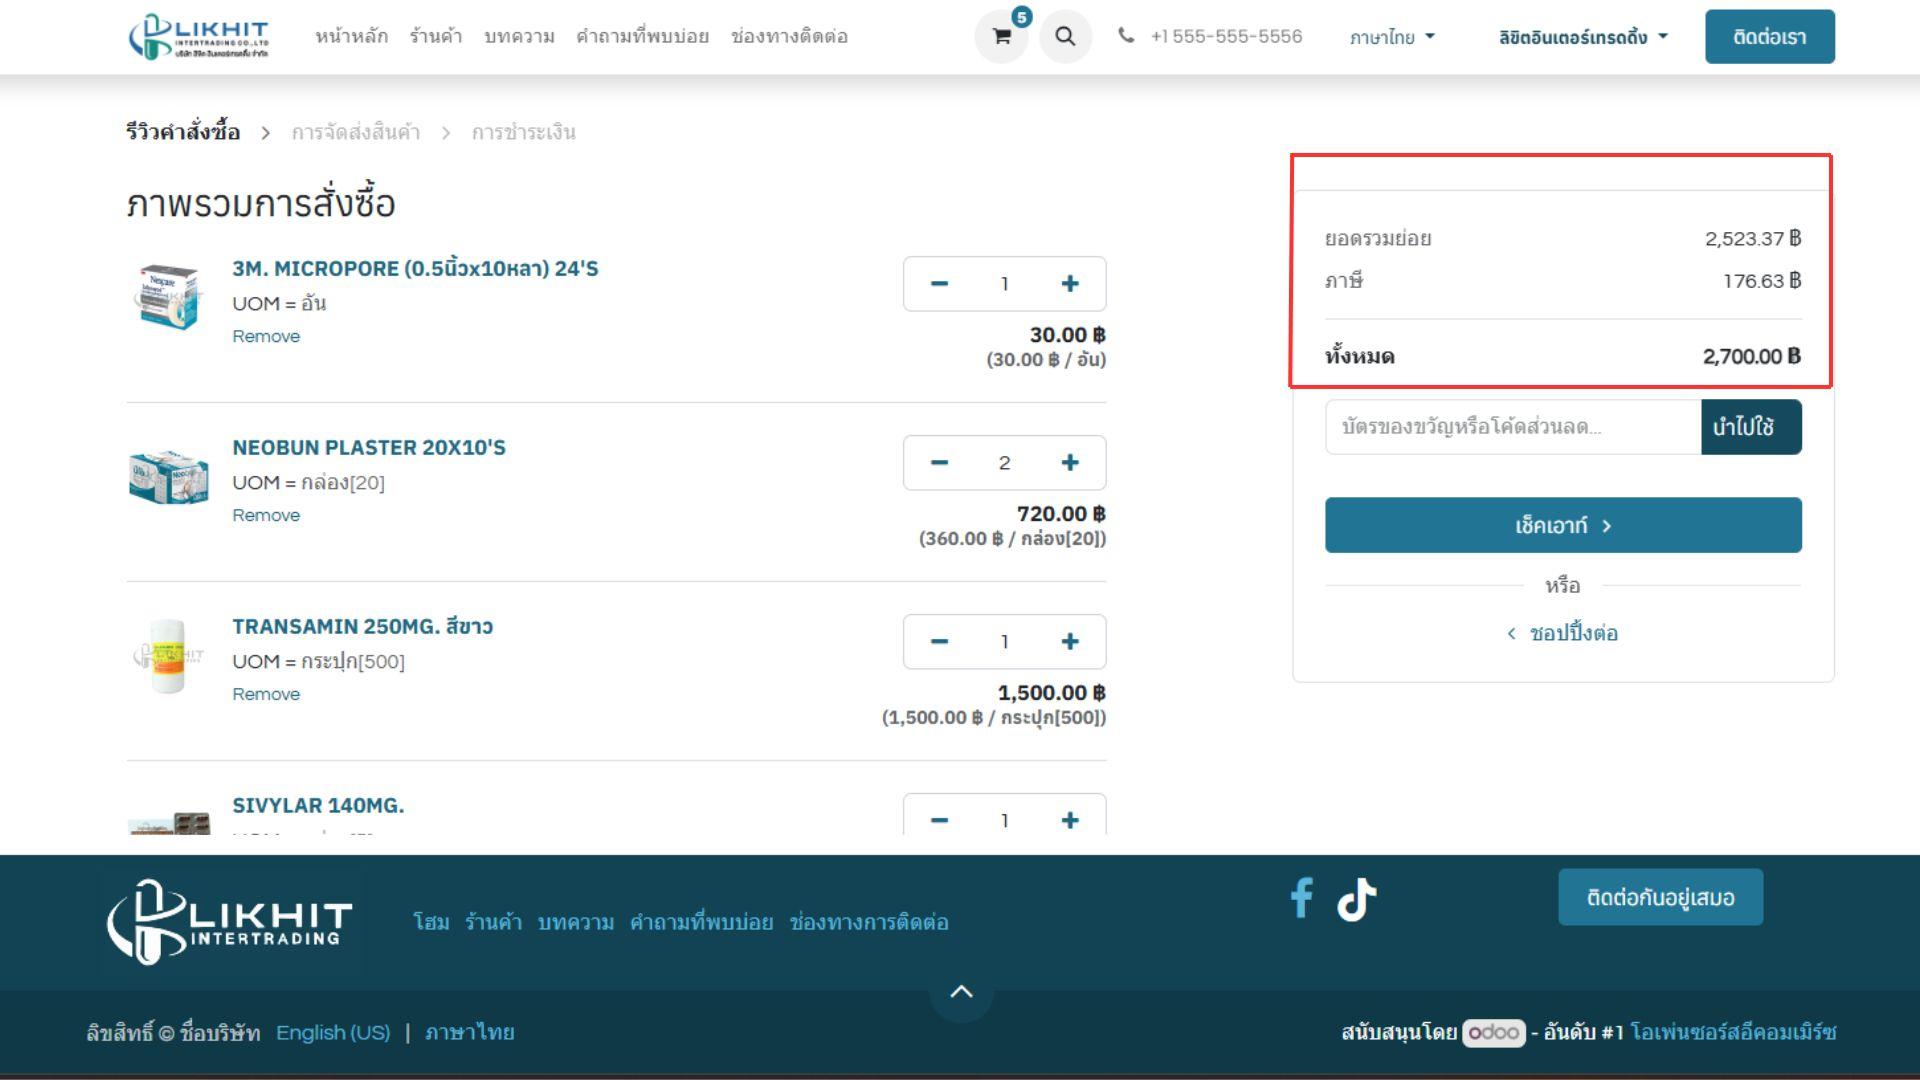Click the total amount 2,700.00 ฿
The width and height of the screenshot is (1920, 1080).
[x=1752, y=356]
